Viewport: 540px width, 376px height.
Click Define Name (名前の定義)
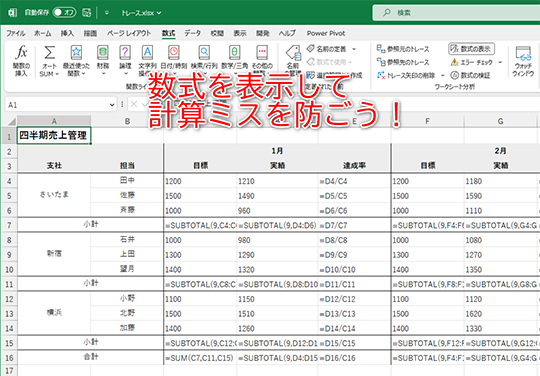(x=328, y=49)
